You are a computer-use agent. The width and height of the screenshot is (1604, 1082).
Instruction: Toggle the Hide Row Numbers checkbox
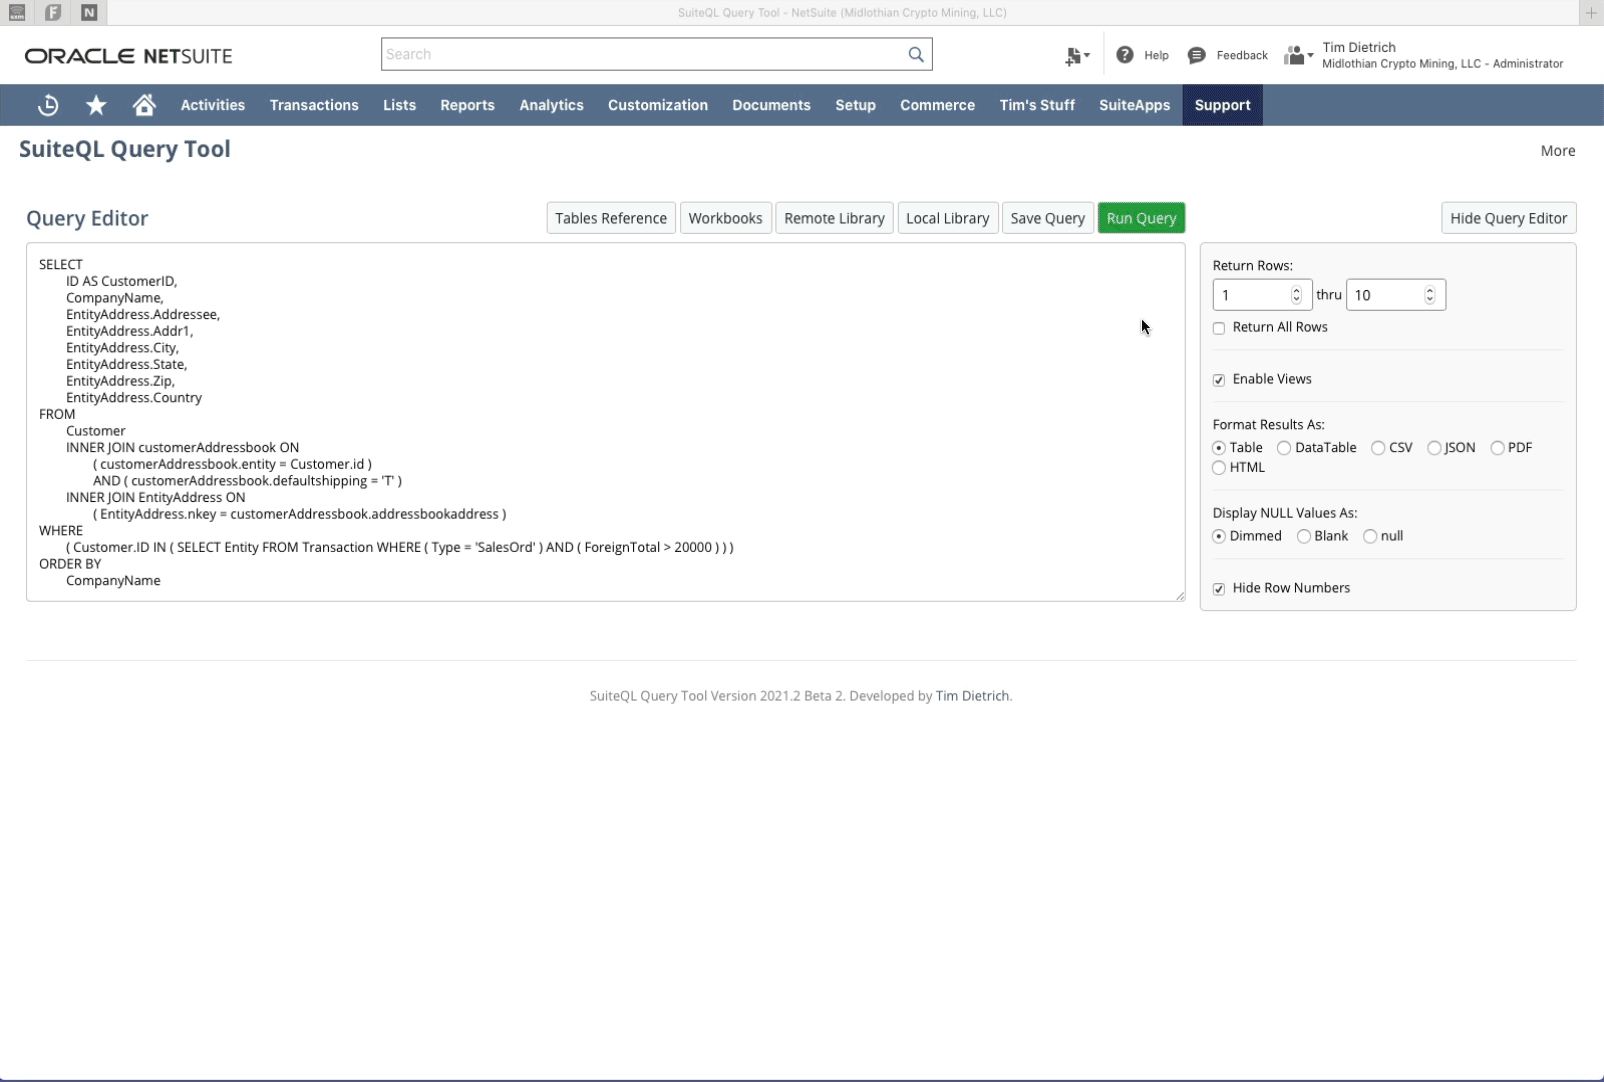pos(1219,589)
